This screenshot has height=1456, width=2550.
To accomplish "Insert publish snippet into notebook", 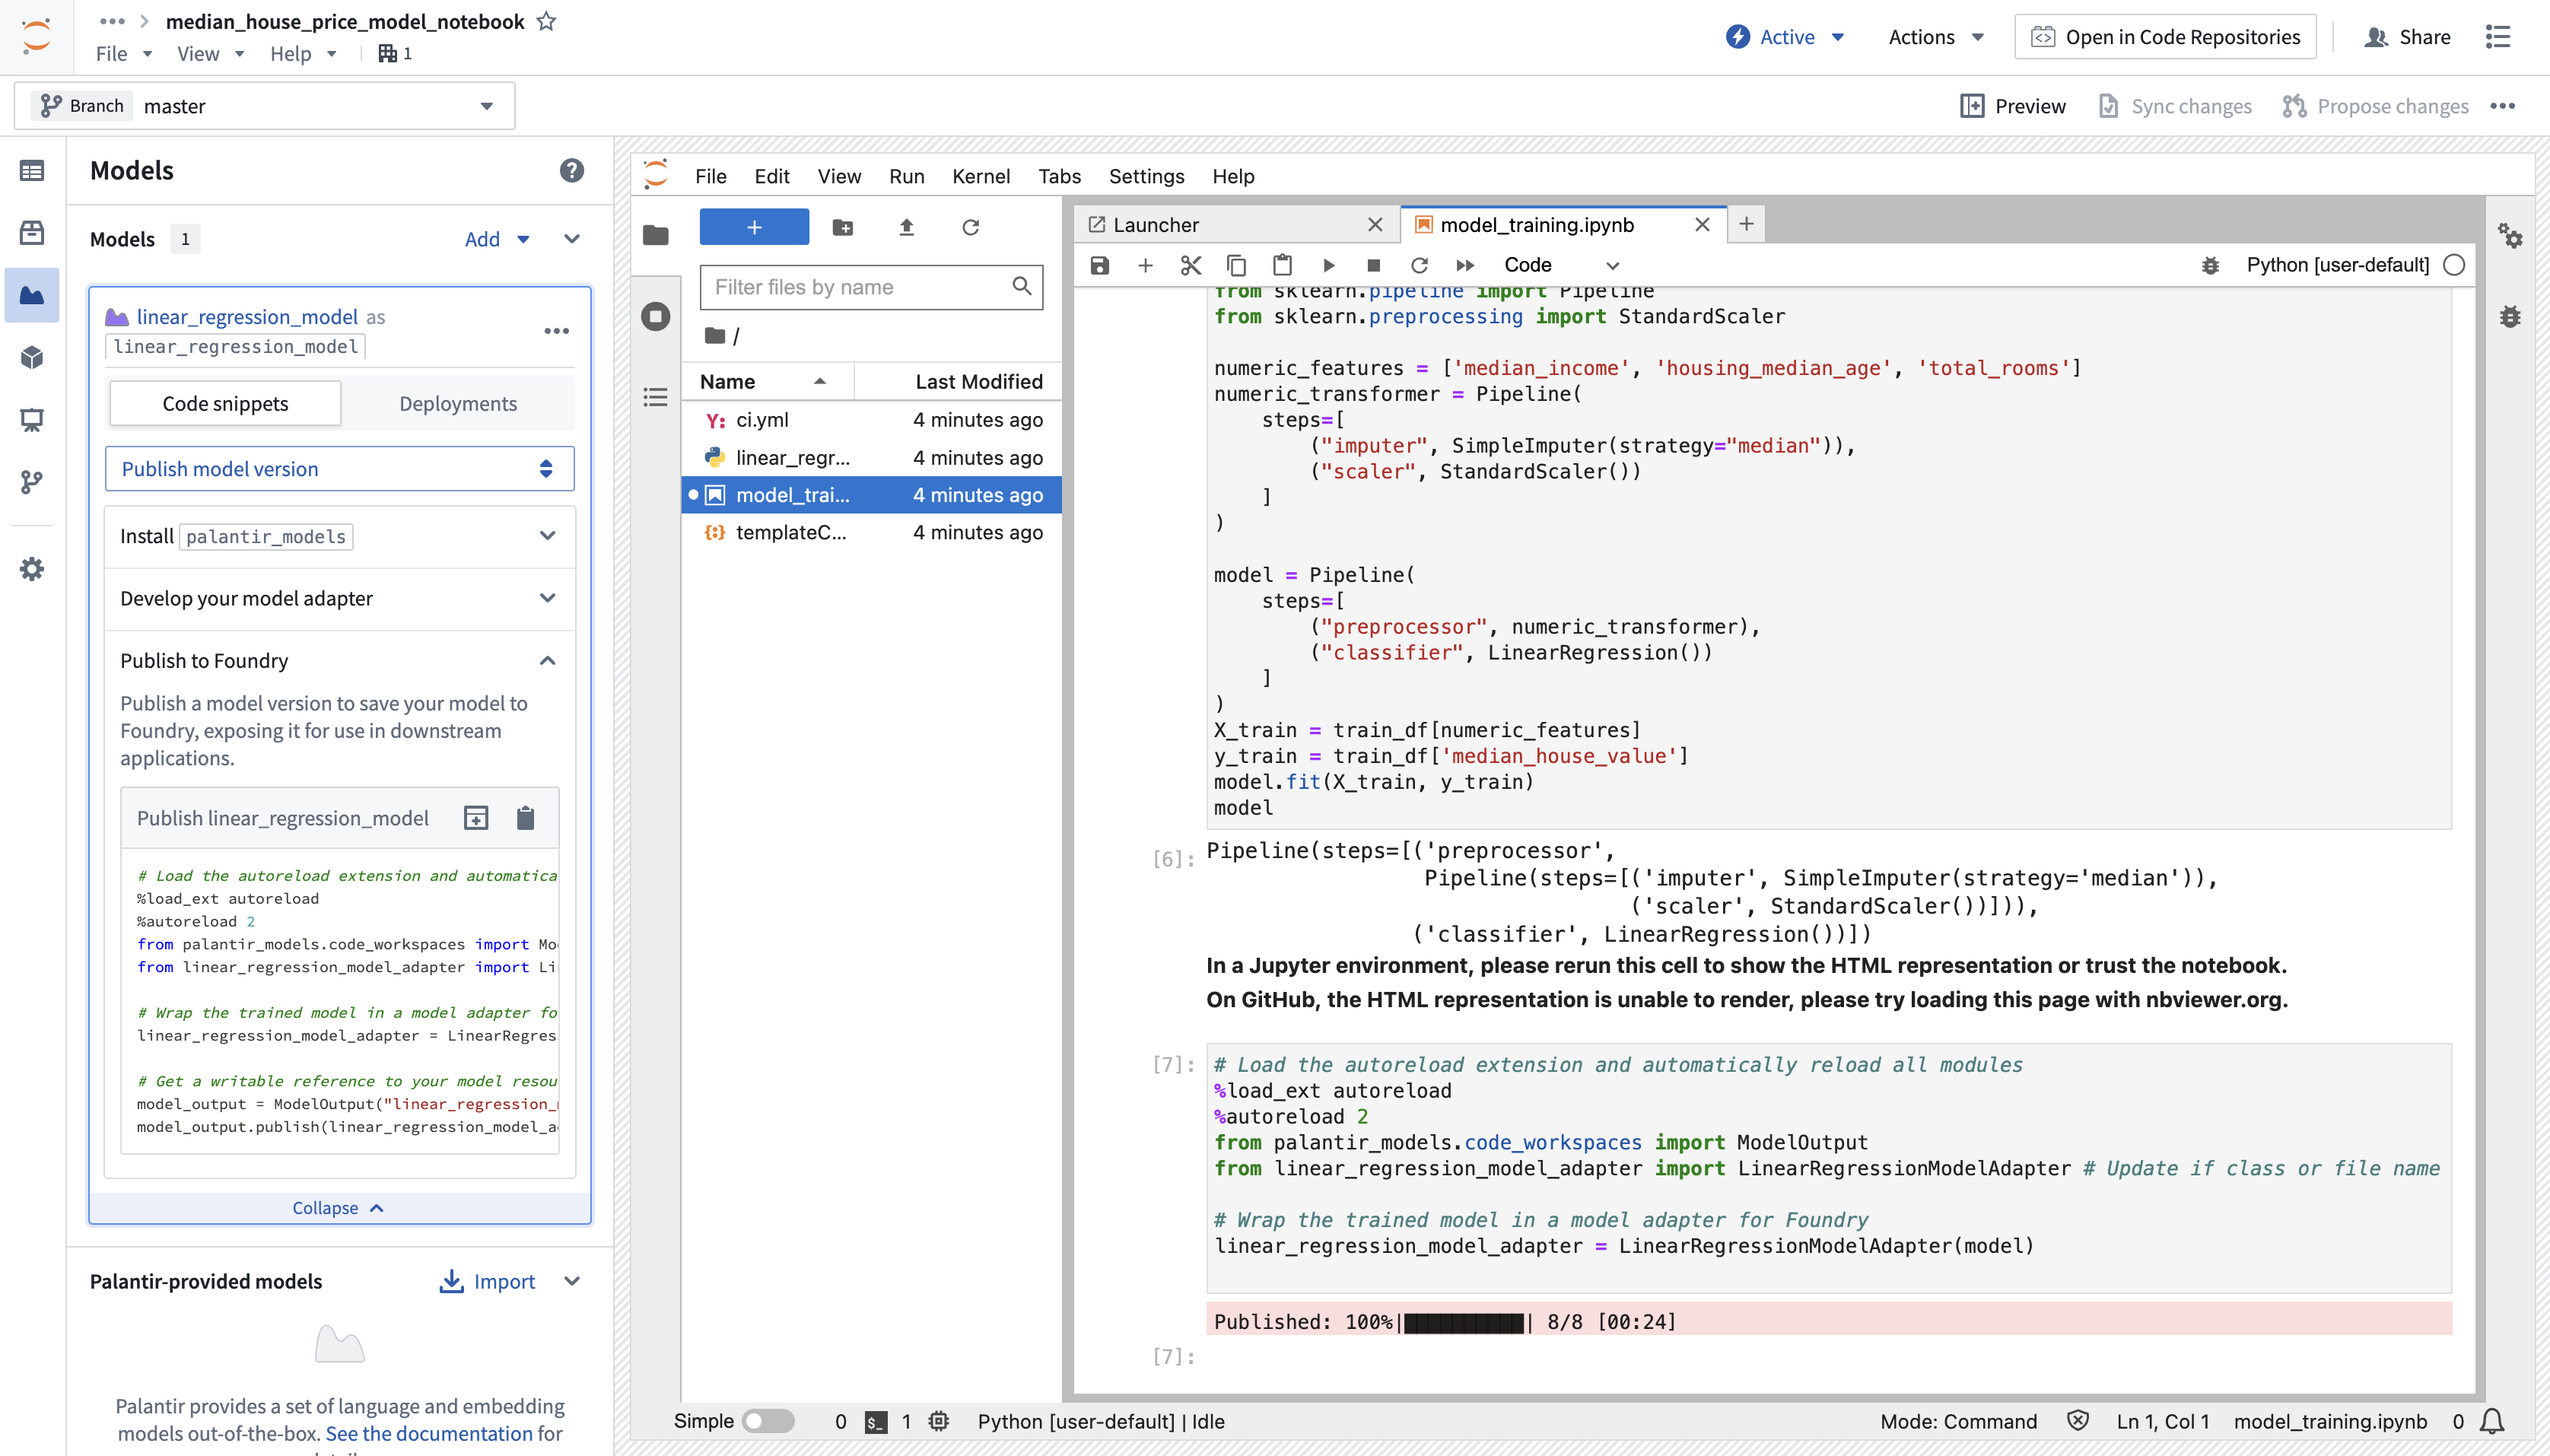I will pyautogui.click(x=476, y=818).
